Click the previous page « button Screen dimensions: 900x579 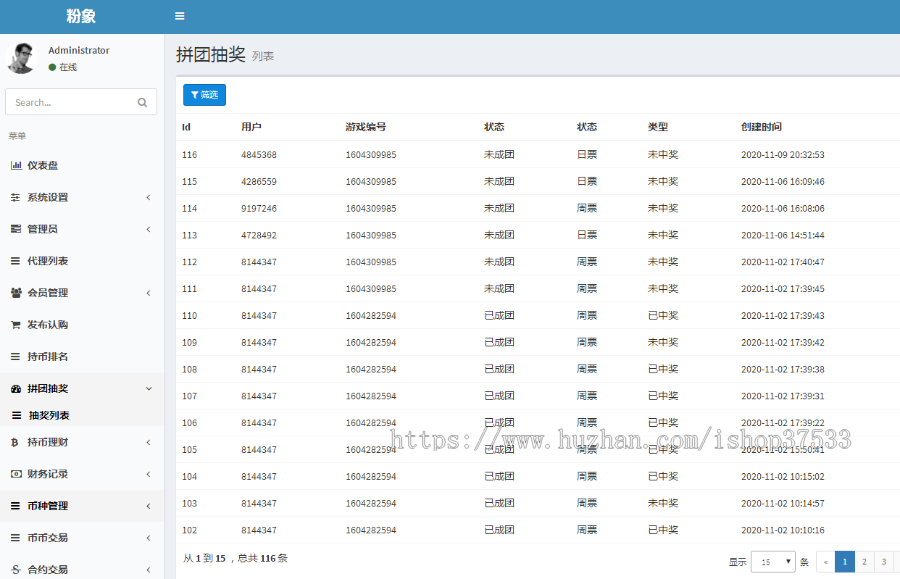[825, 562]
